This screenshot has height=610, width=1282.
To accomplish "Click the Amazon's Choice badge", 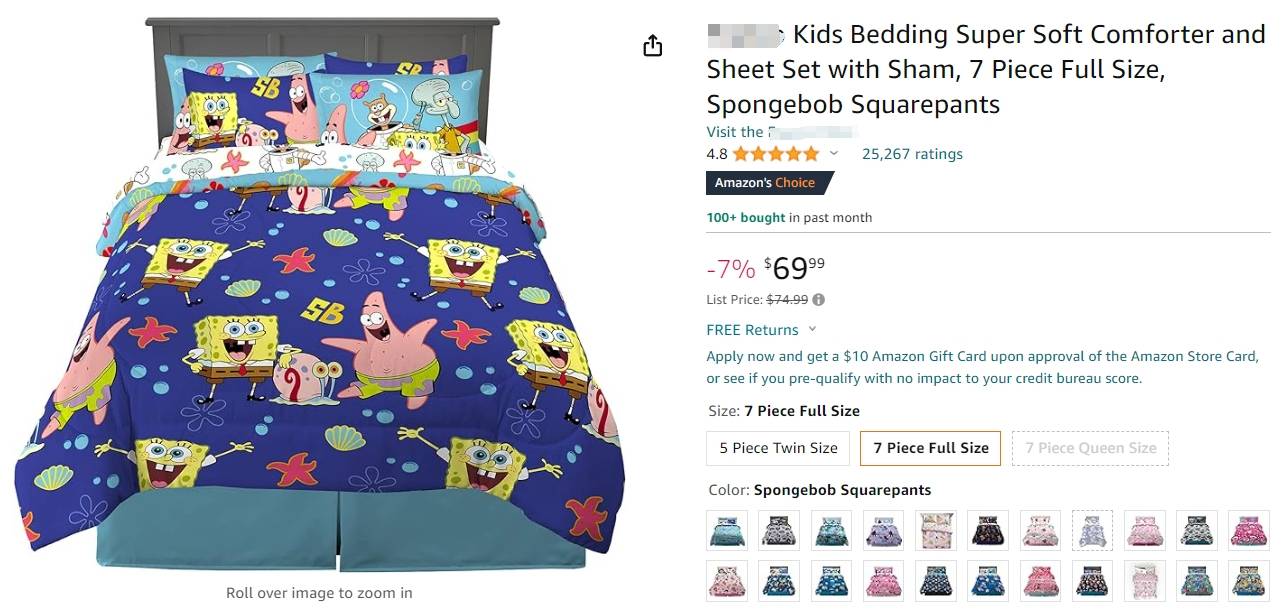I will coord(766,183).
